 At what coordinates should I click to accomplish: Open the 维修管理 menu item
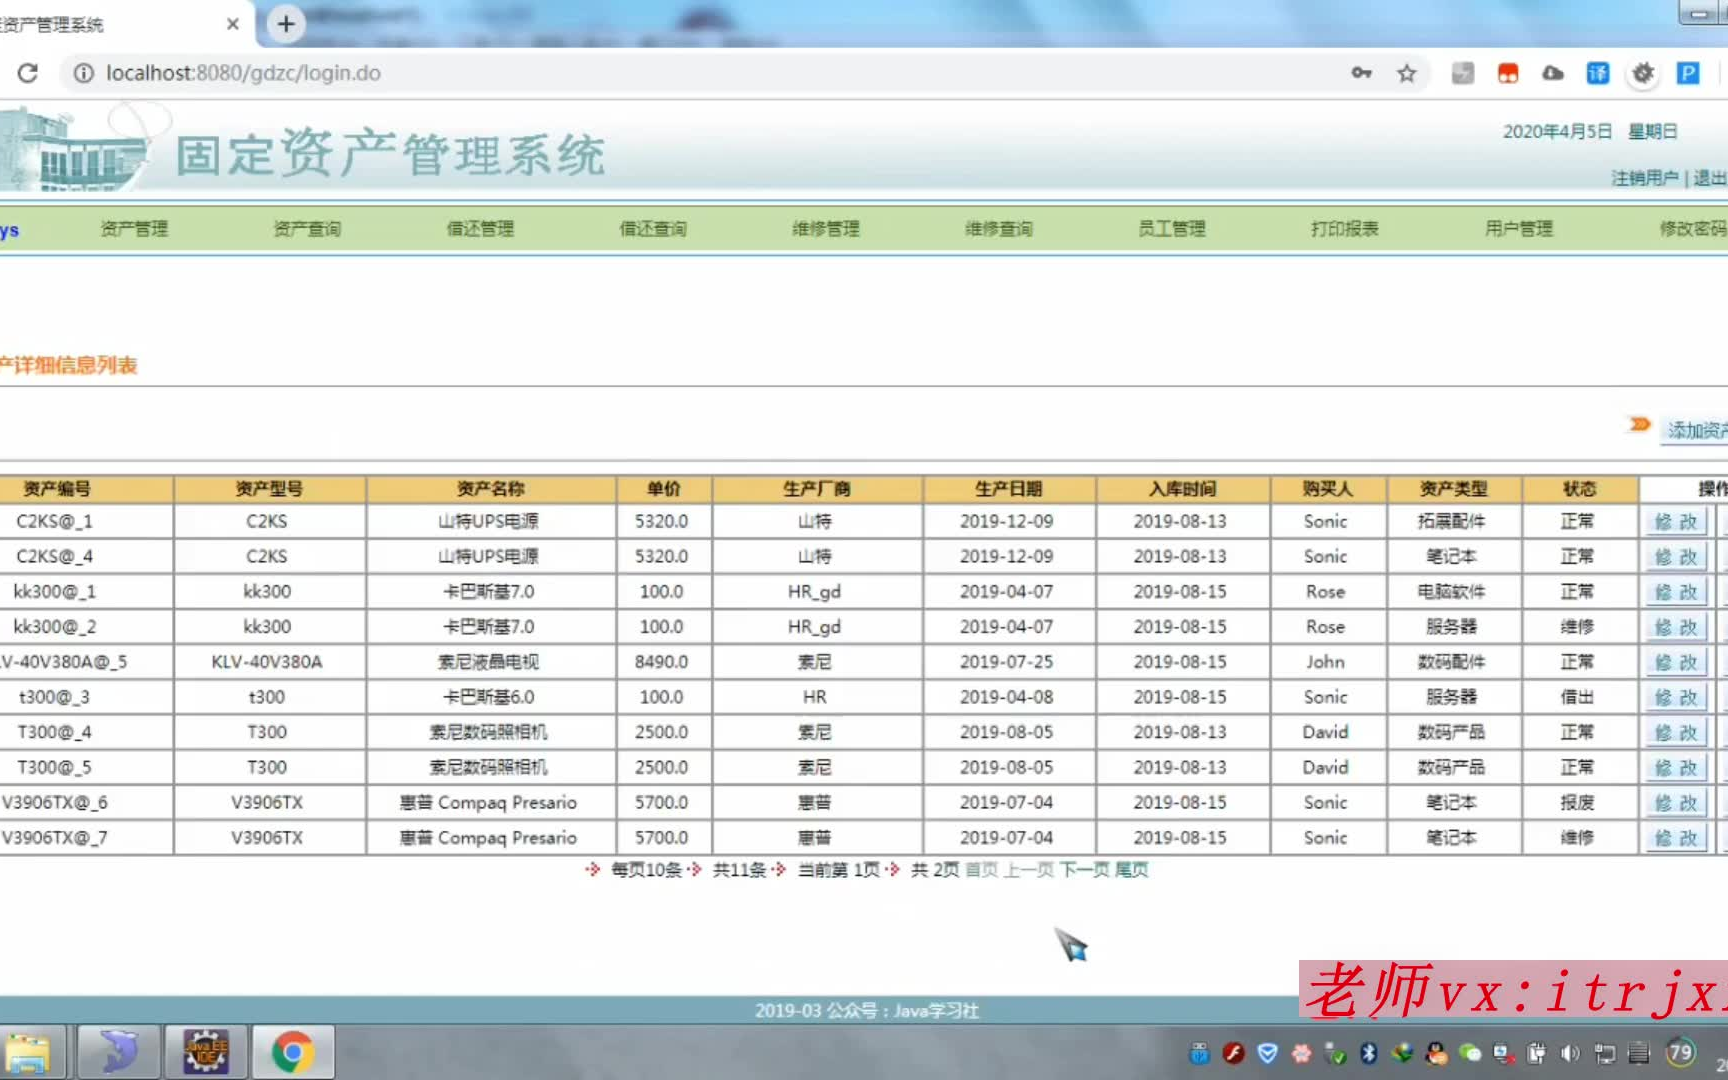(x=825, y=228)
